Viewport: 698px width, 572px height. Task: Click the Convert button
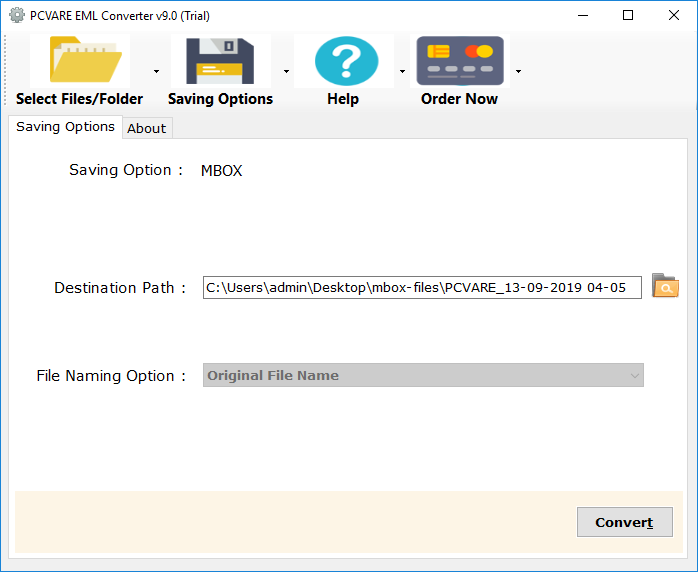tap(625, 522)
